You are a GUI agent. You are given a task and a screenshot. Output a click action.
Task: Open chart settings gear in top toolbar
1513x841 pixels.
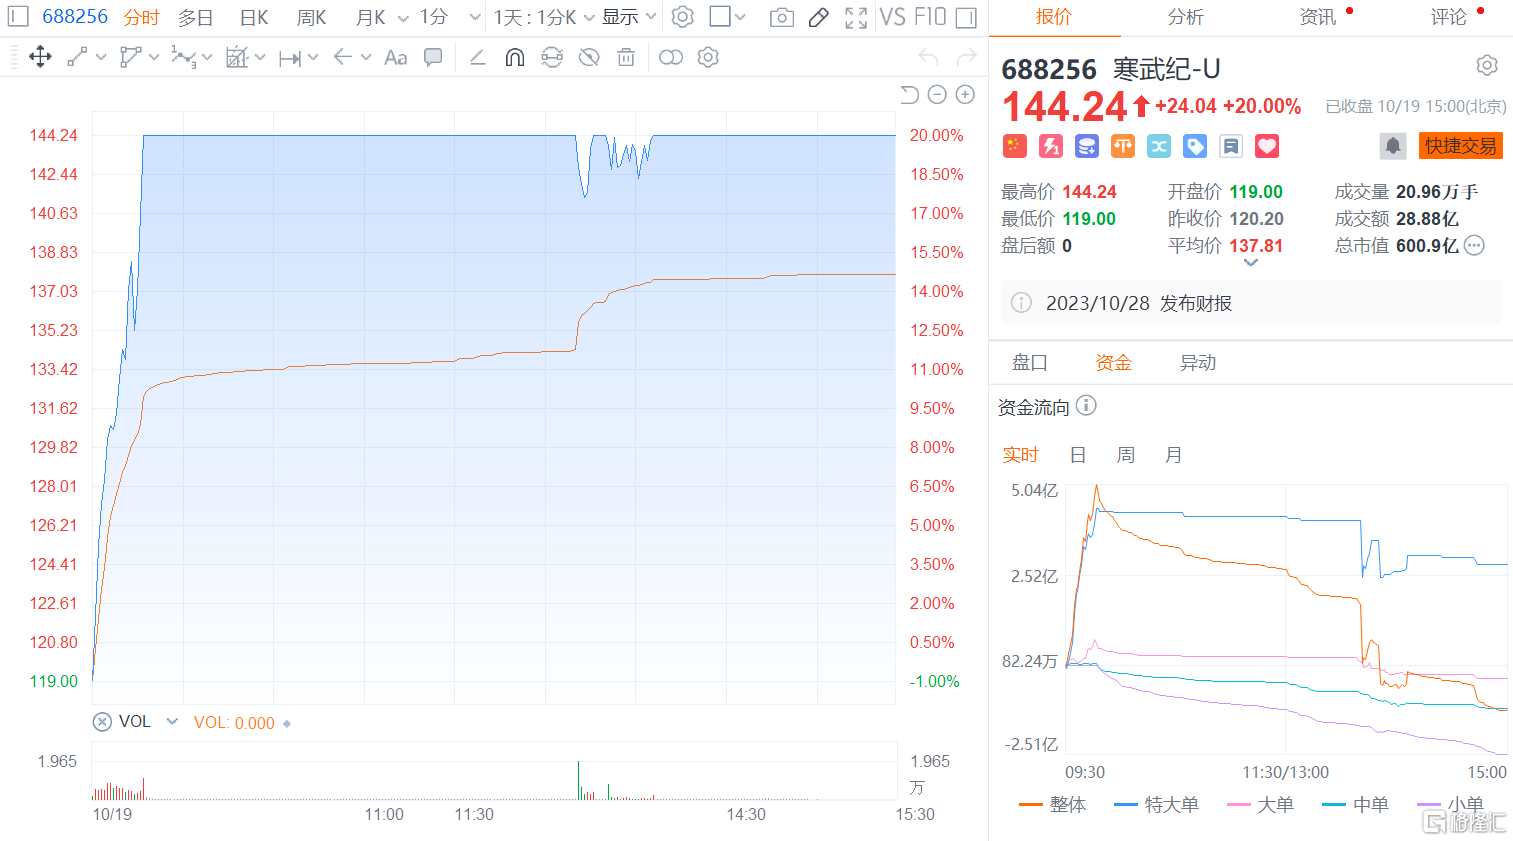pos(683,17)
